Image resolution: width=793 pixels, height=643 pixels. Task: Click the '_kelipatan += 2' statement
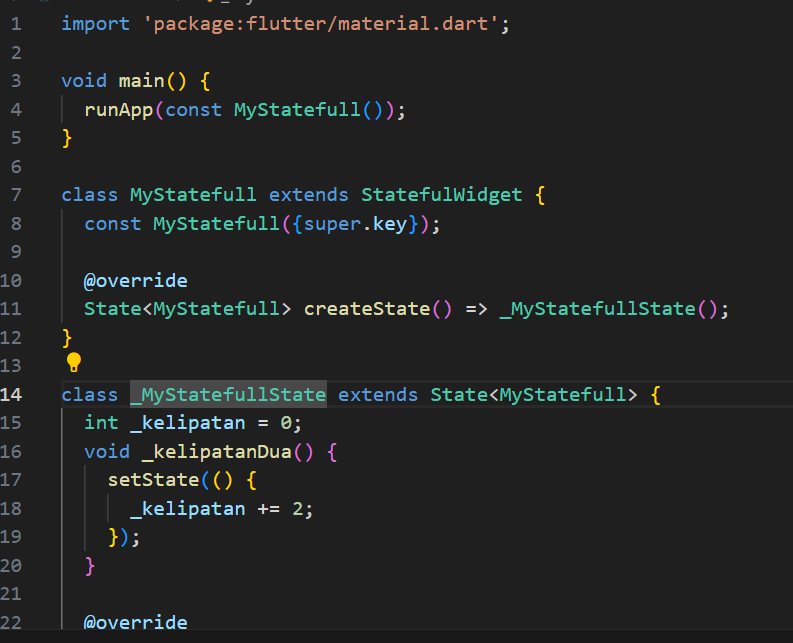[x=222, y=508]
